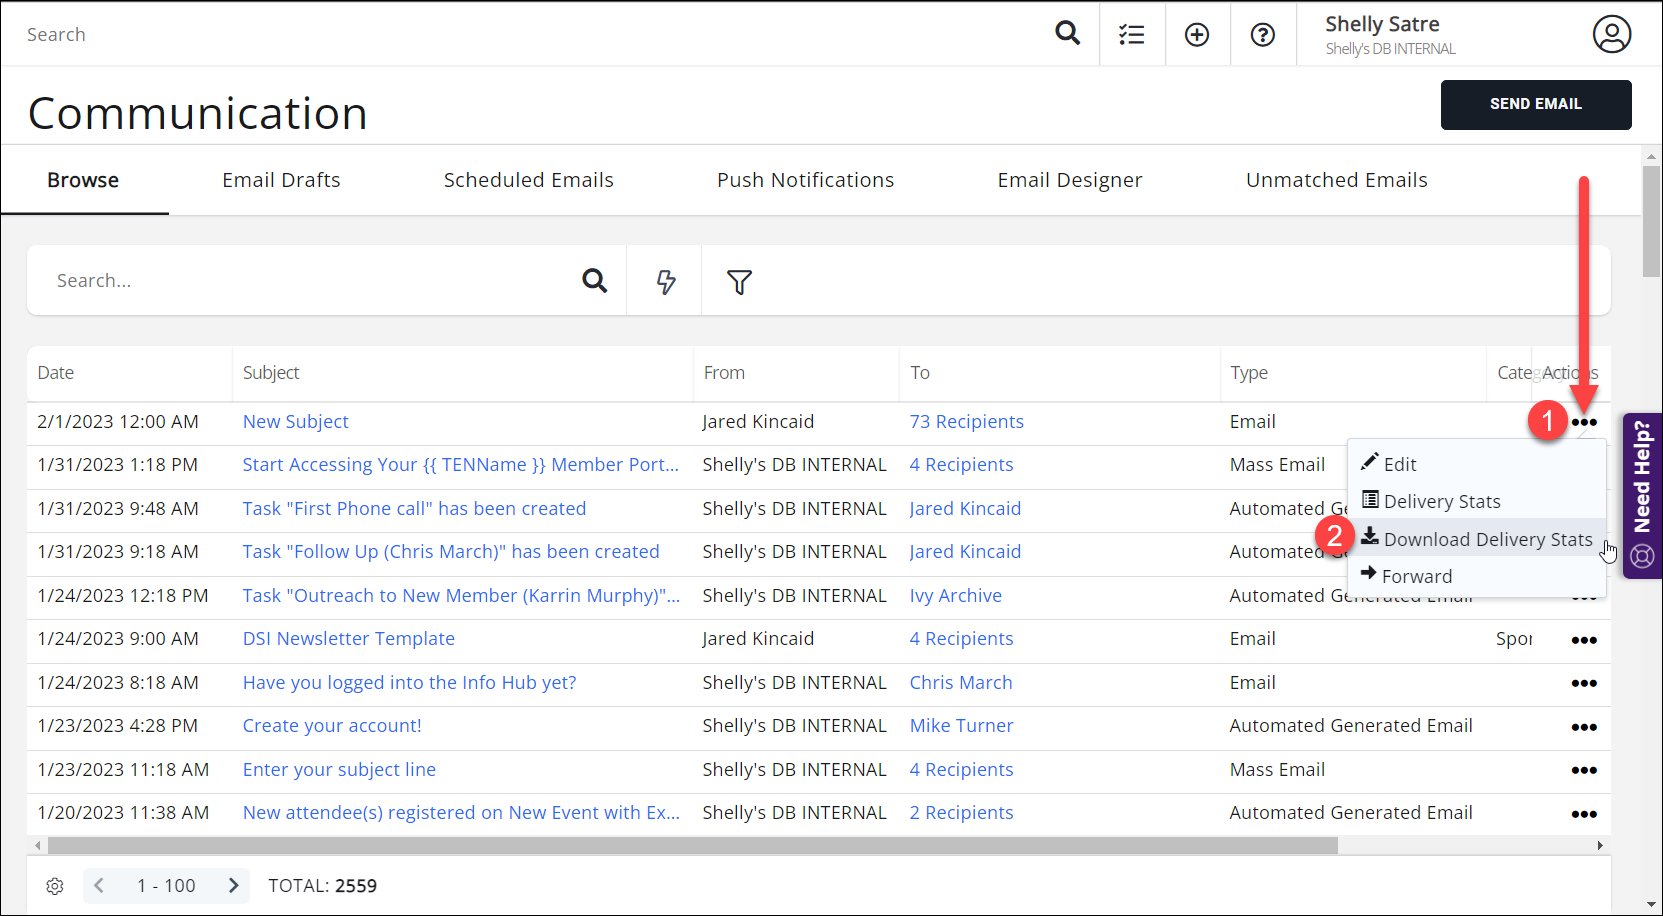Open the Scheduled Emails tab
The width and height of the screenshot is (1663, 916).
click(528, 180)
